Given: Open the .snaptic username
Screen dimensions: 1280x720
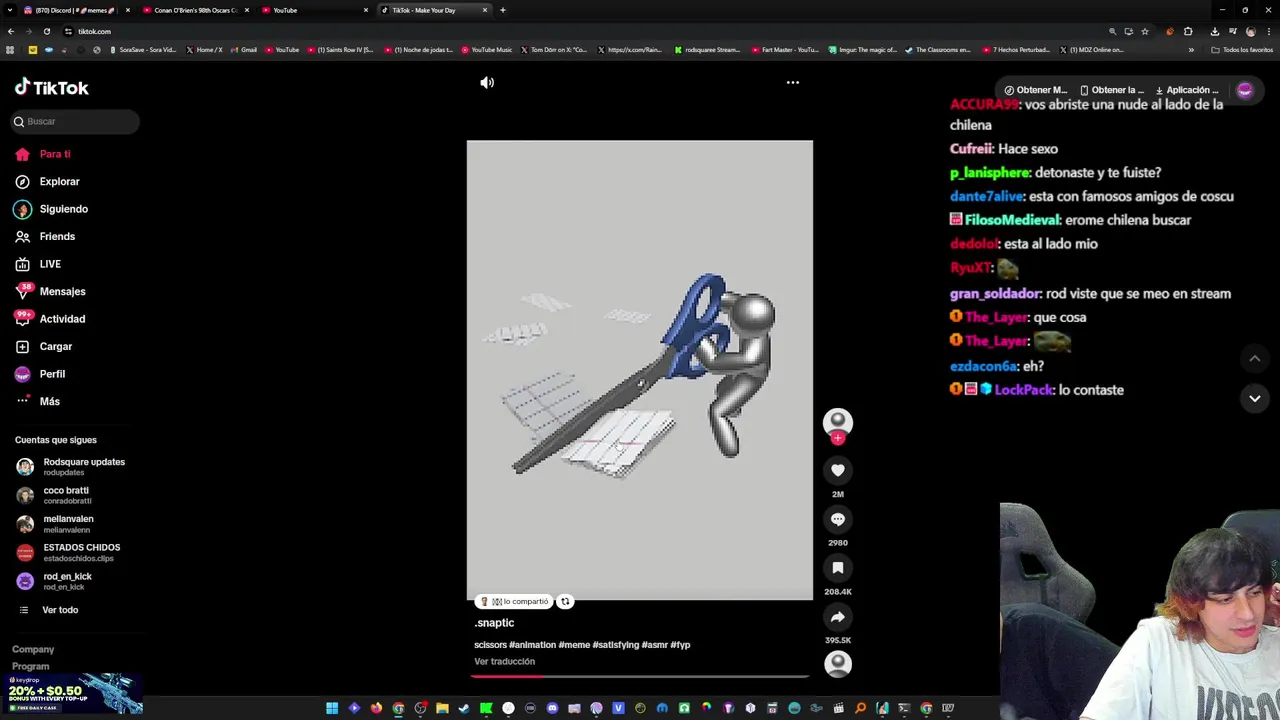Looking at the screenshot, I should (494, 623).
